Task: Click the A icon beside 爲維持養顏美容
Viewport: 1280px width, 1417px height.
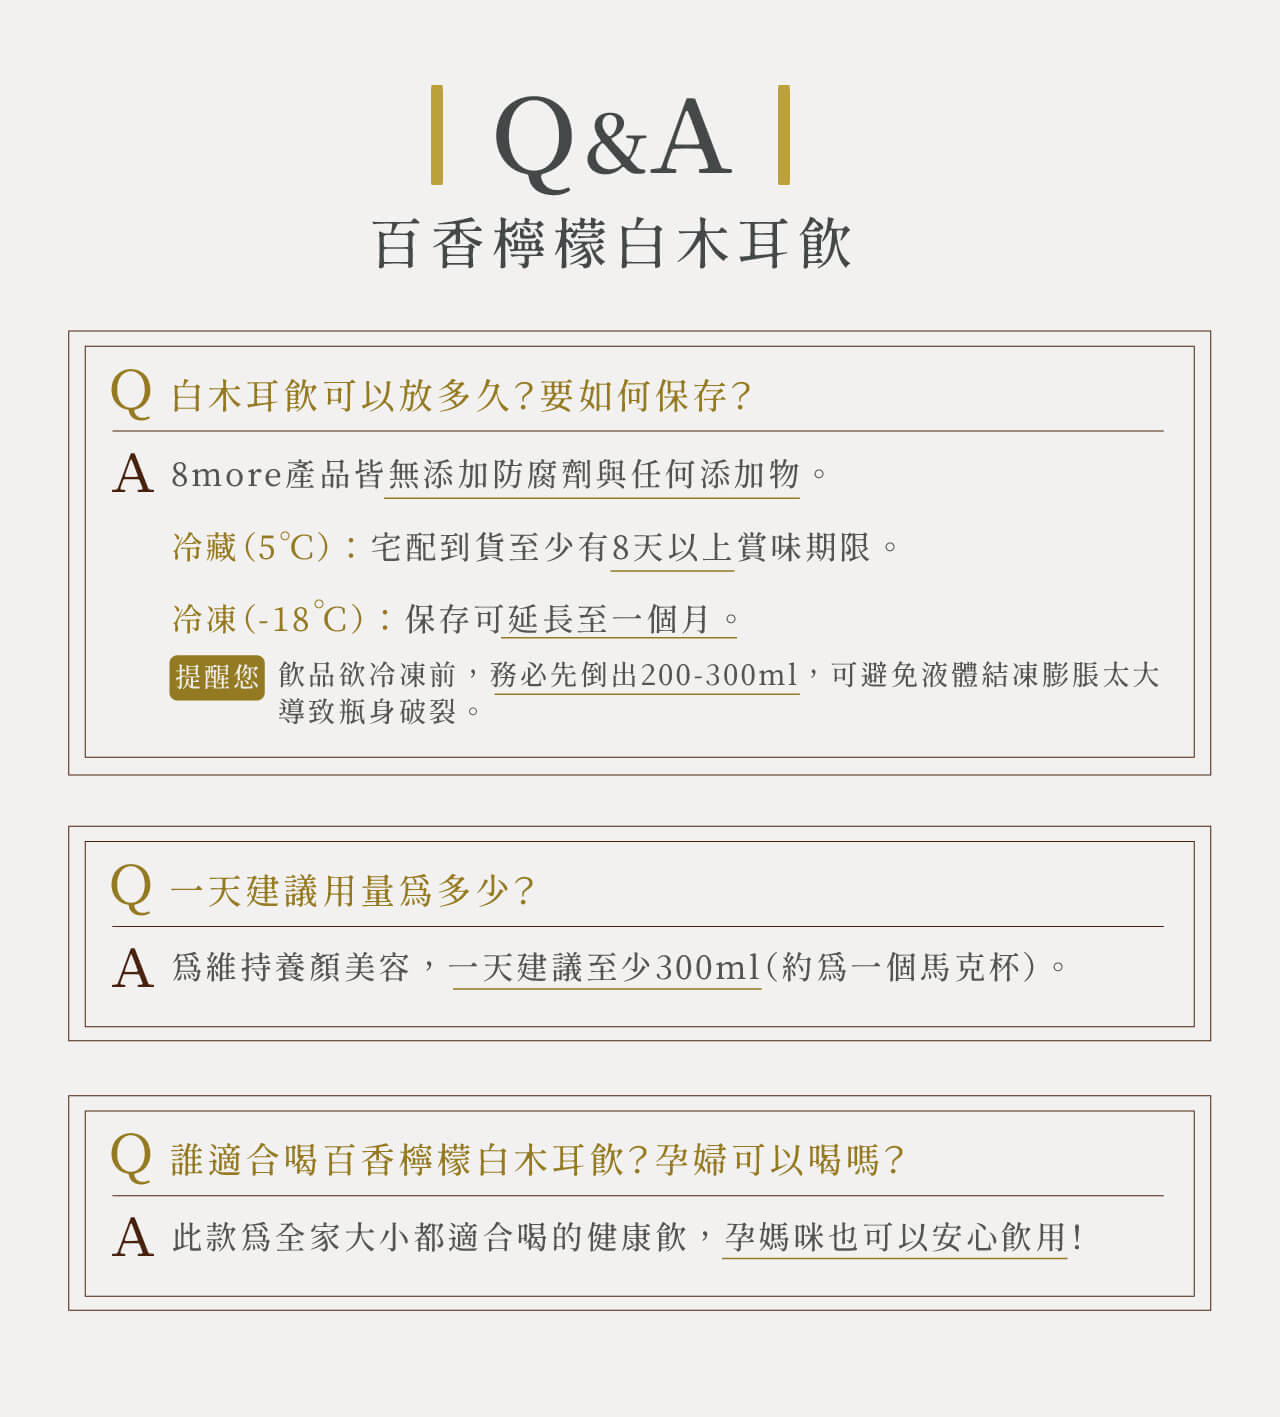Action: (x=133, y=968)
